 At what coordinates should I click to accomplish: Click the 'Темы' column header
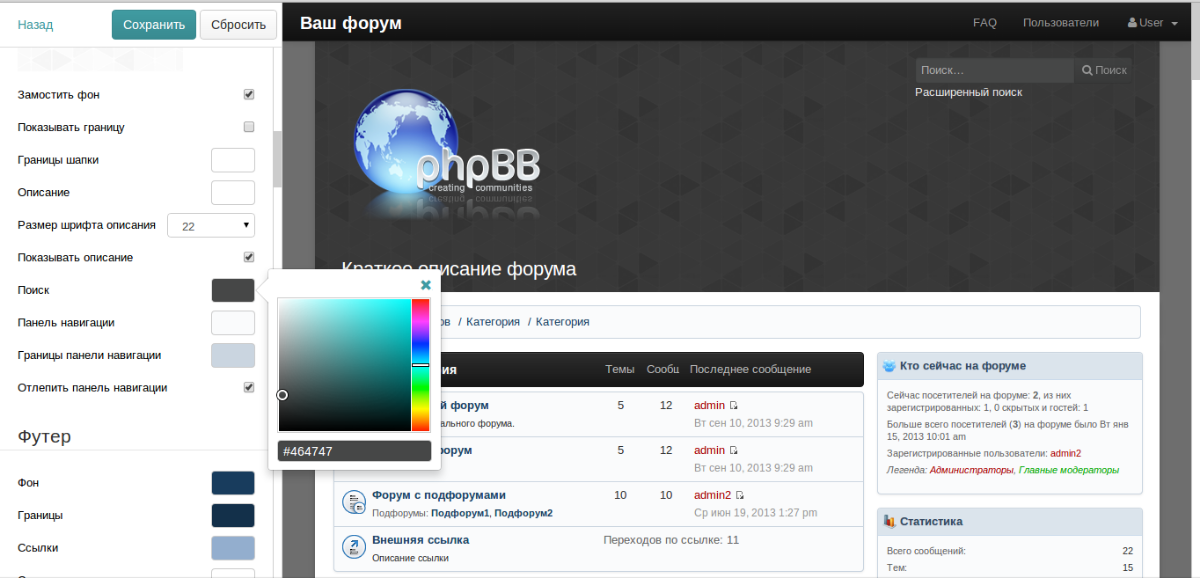pos(620,369)
